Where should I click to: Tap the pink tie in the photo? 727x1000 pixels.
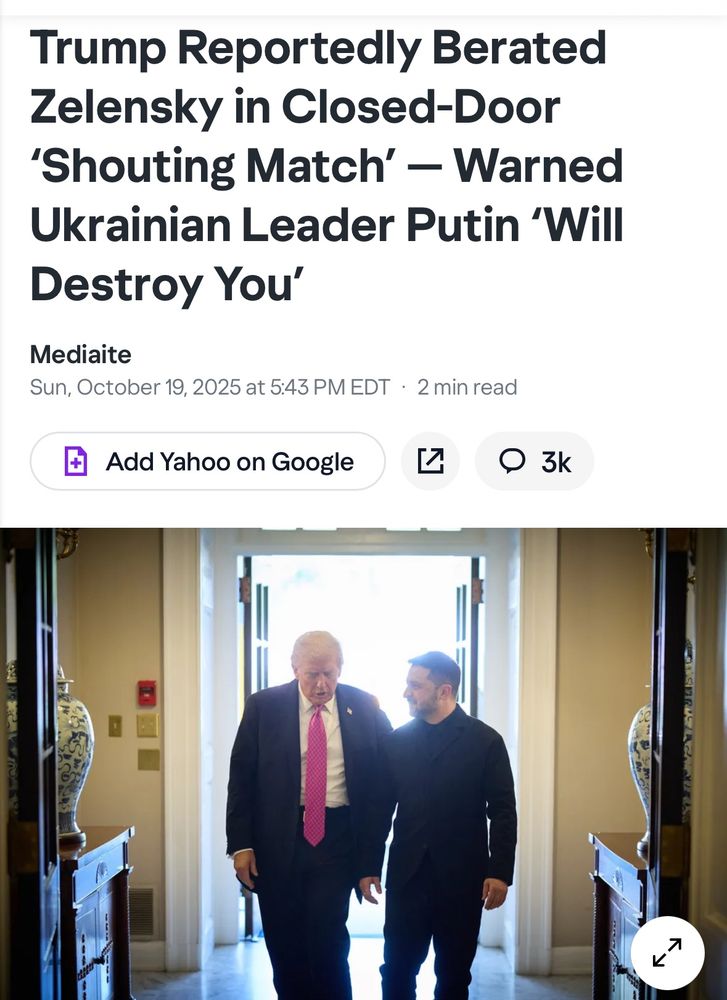point(315,774)
